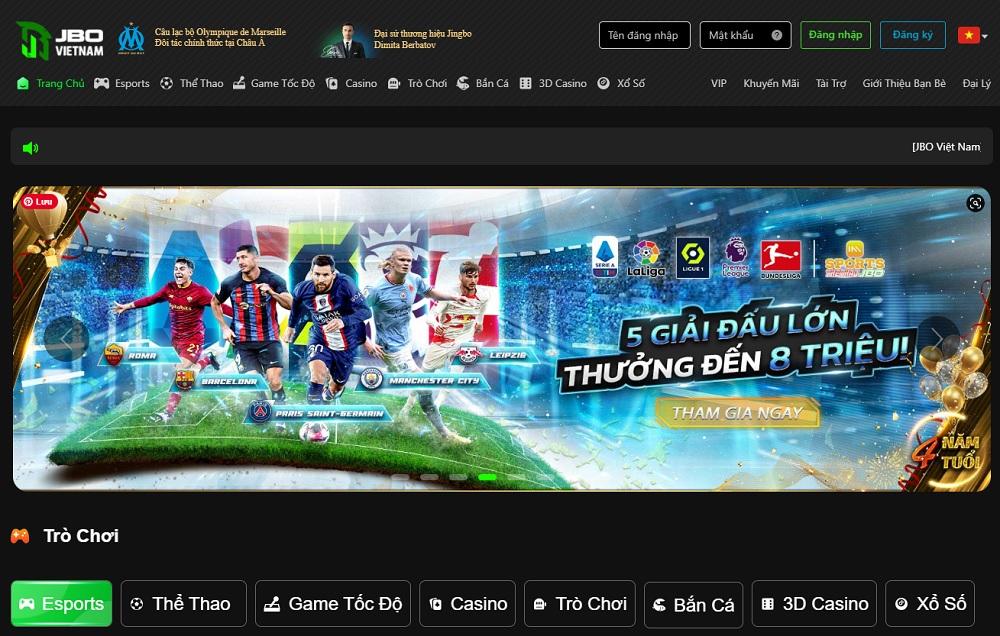Click the fullscreen icon on the banner

coord(976,203)
